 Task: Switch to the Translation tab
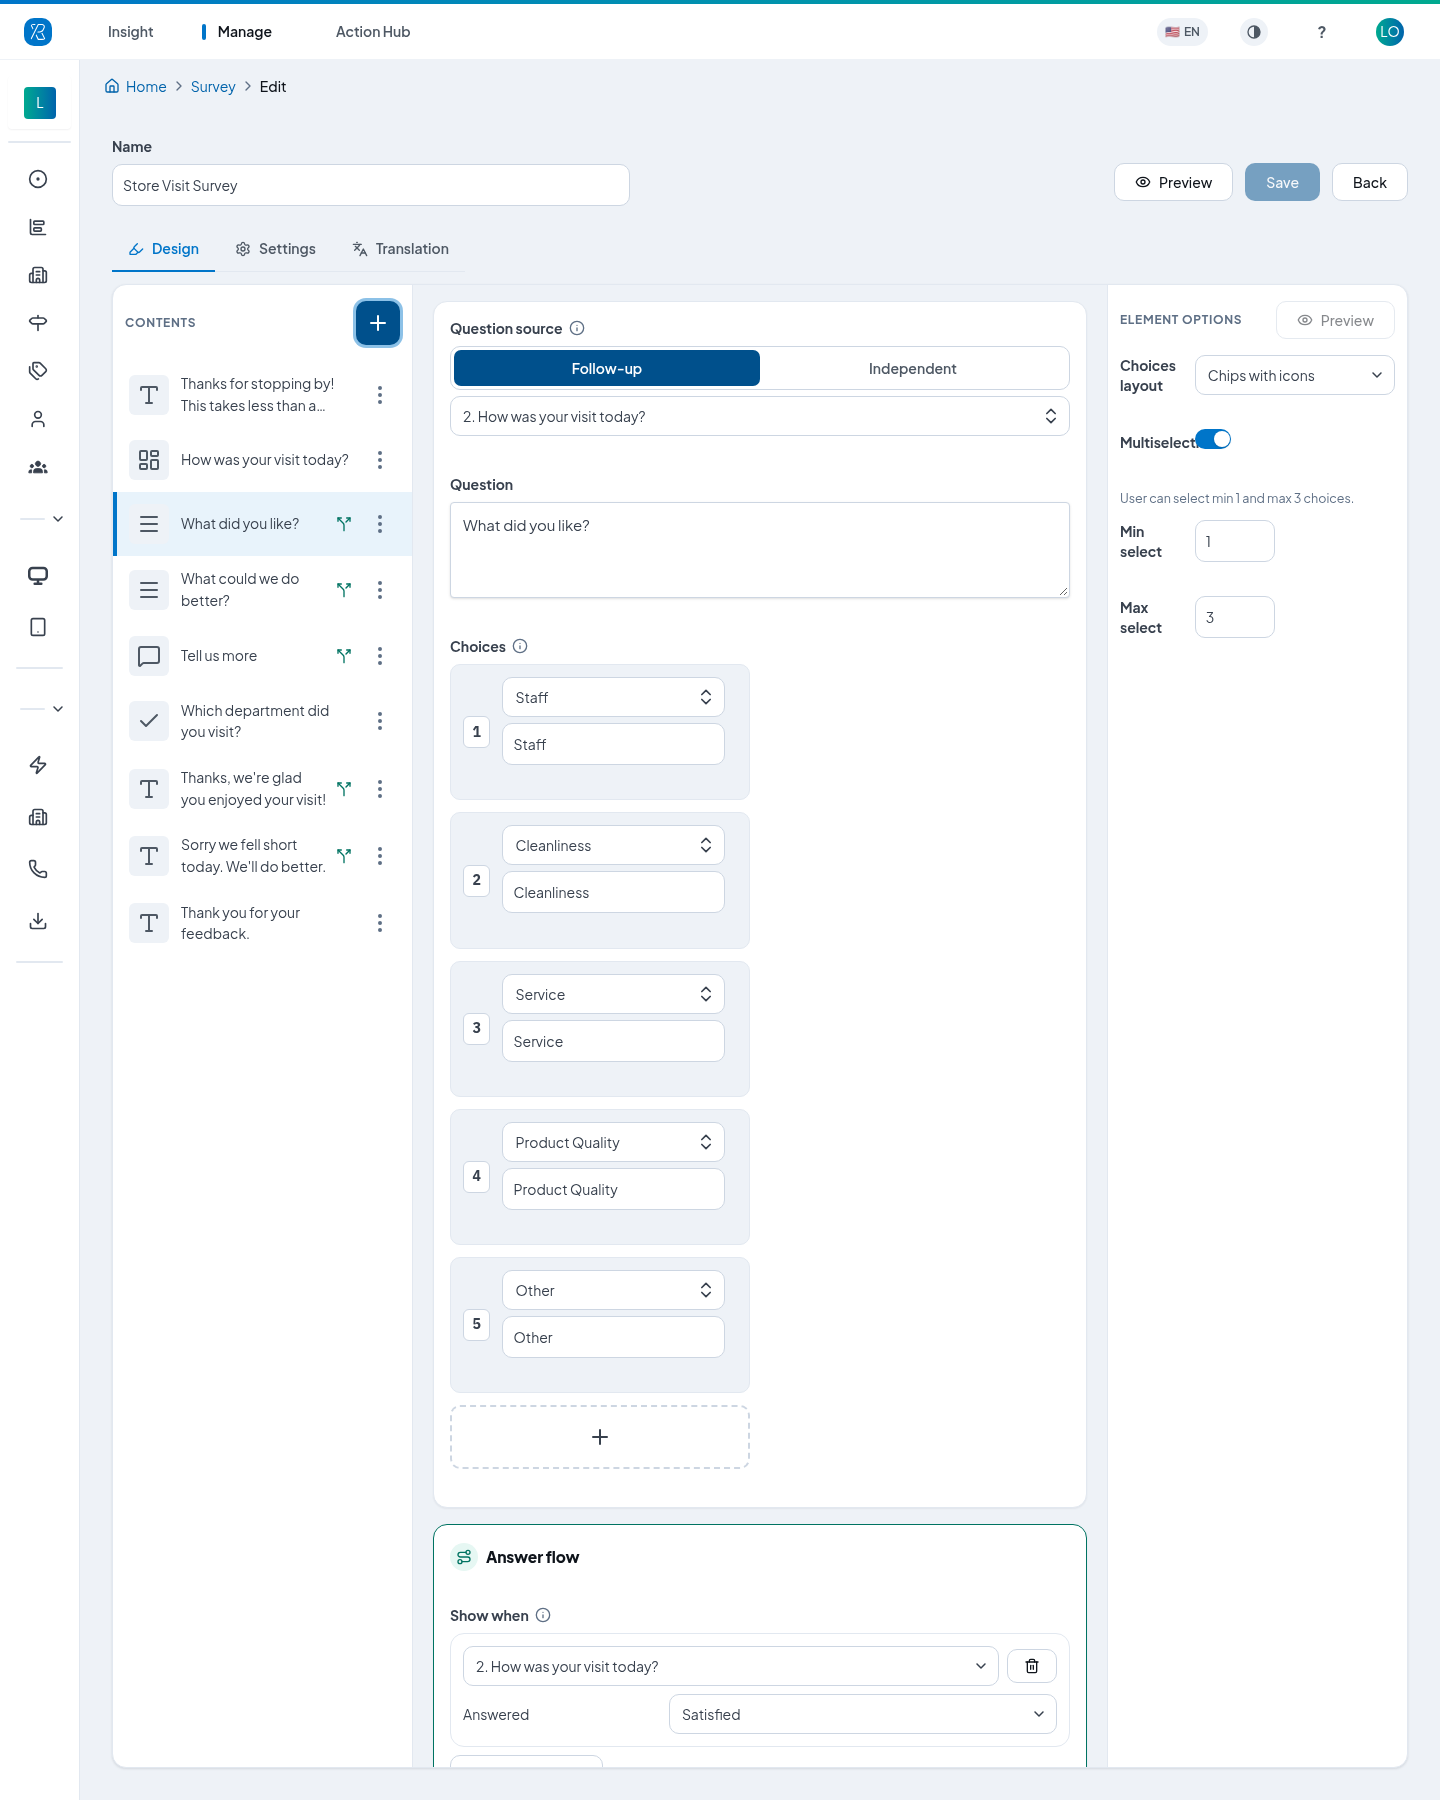pyautogui.click(x=401, y=249)
